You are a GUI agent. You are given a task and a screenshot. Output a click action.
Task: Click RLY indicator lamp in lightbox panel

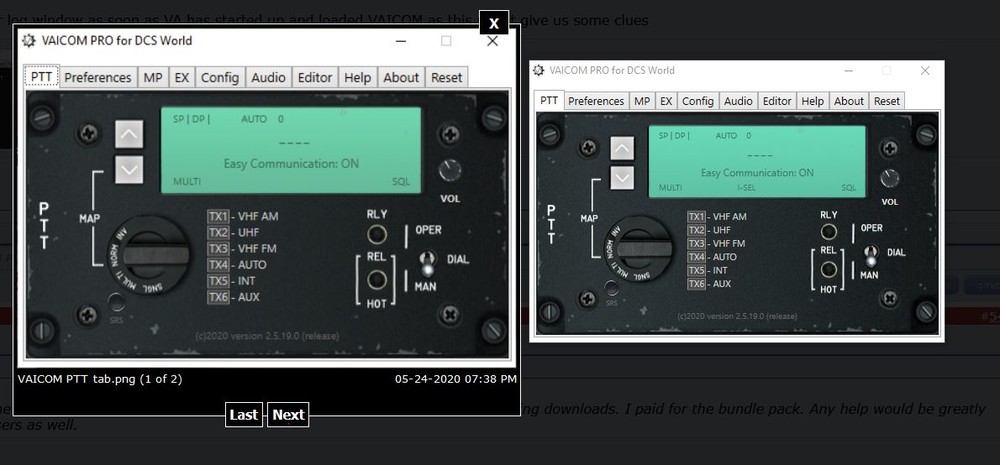coord(377,235)
